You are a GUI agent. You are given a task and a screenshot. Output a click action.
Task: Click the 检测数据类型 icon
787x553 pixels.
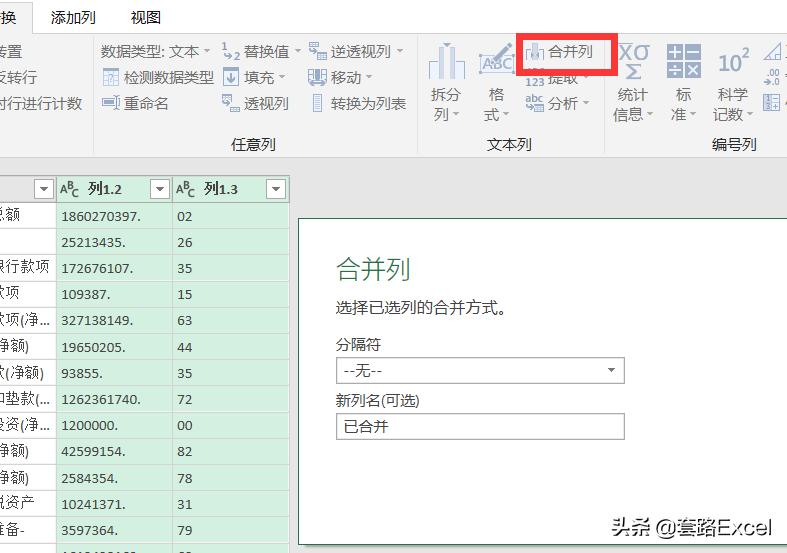coord(110,77)
